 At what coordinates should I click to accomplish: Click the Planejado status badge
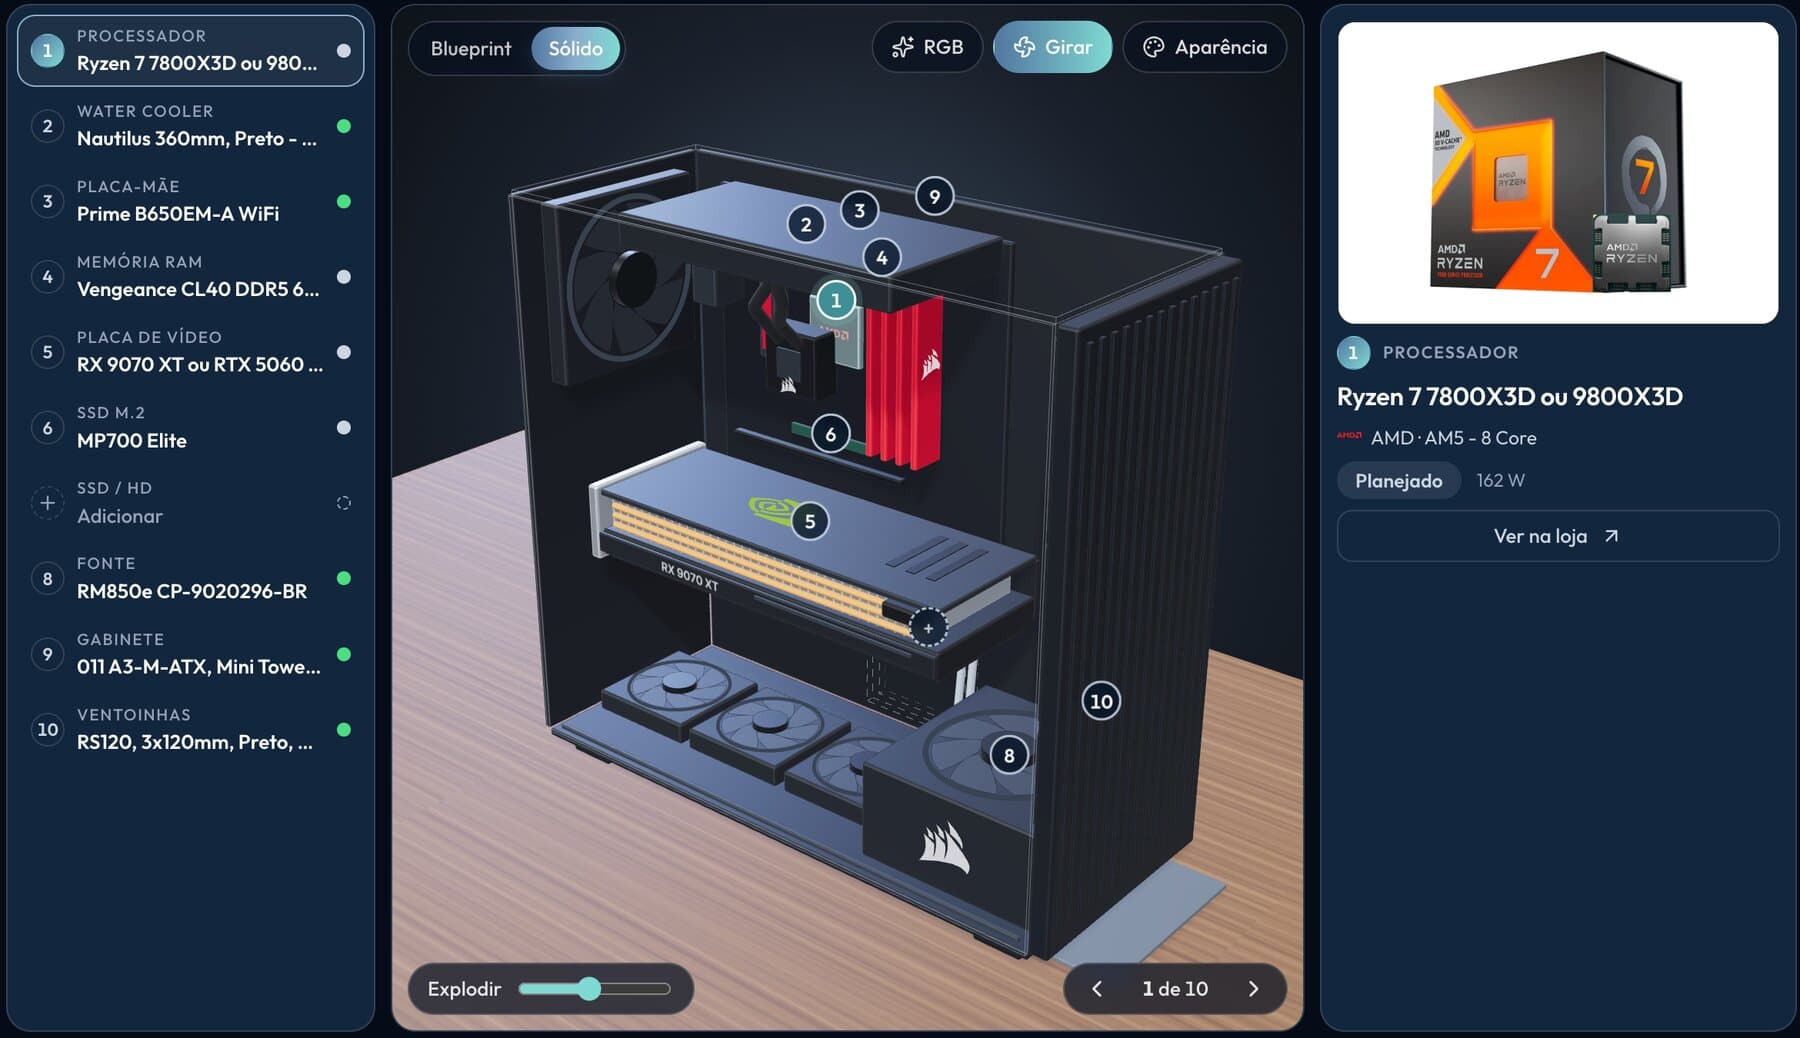pyautogui.click(x=1398, y=481)
